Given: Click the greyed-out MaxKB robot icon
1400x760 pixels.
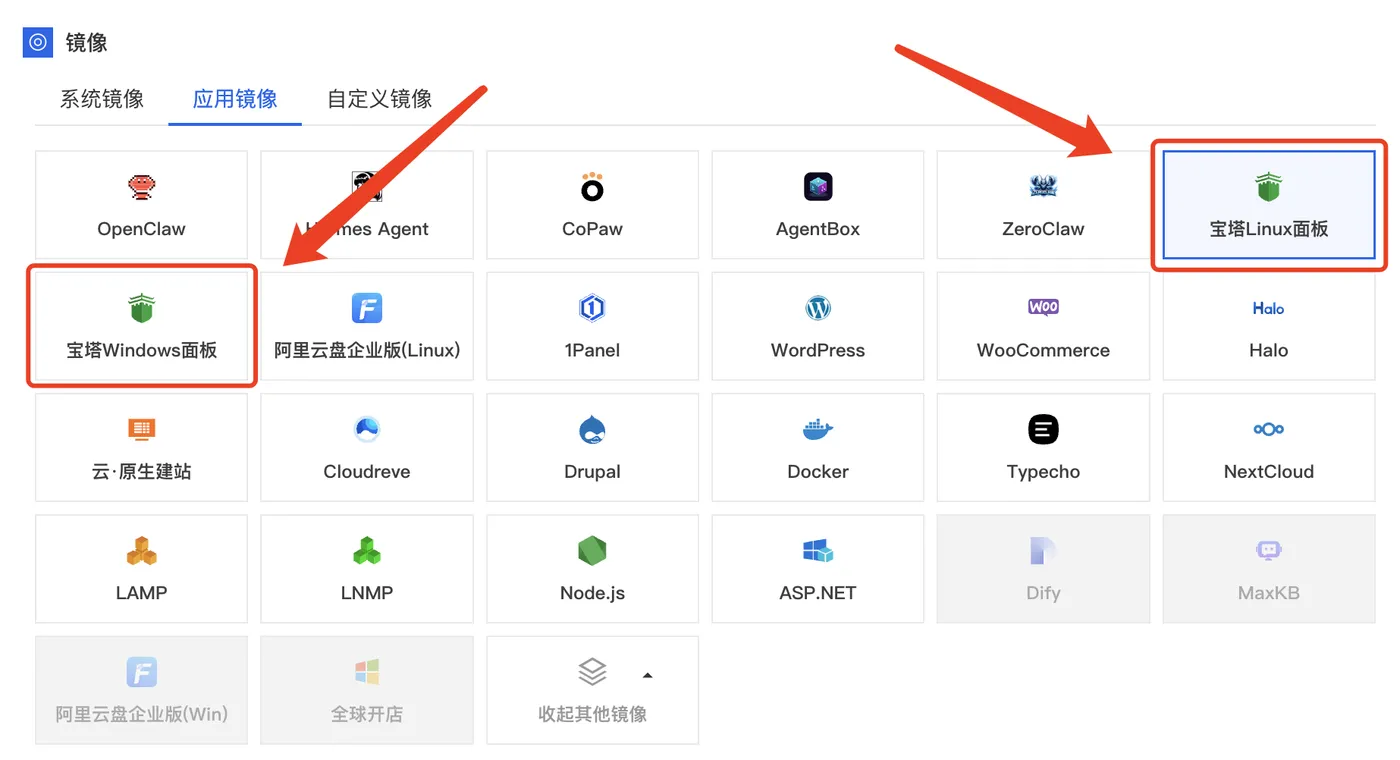Looking at the screenshot, I should [x=1269, y=551].
